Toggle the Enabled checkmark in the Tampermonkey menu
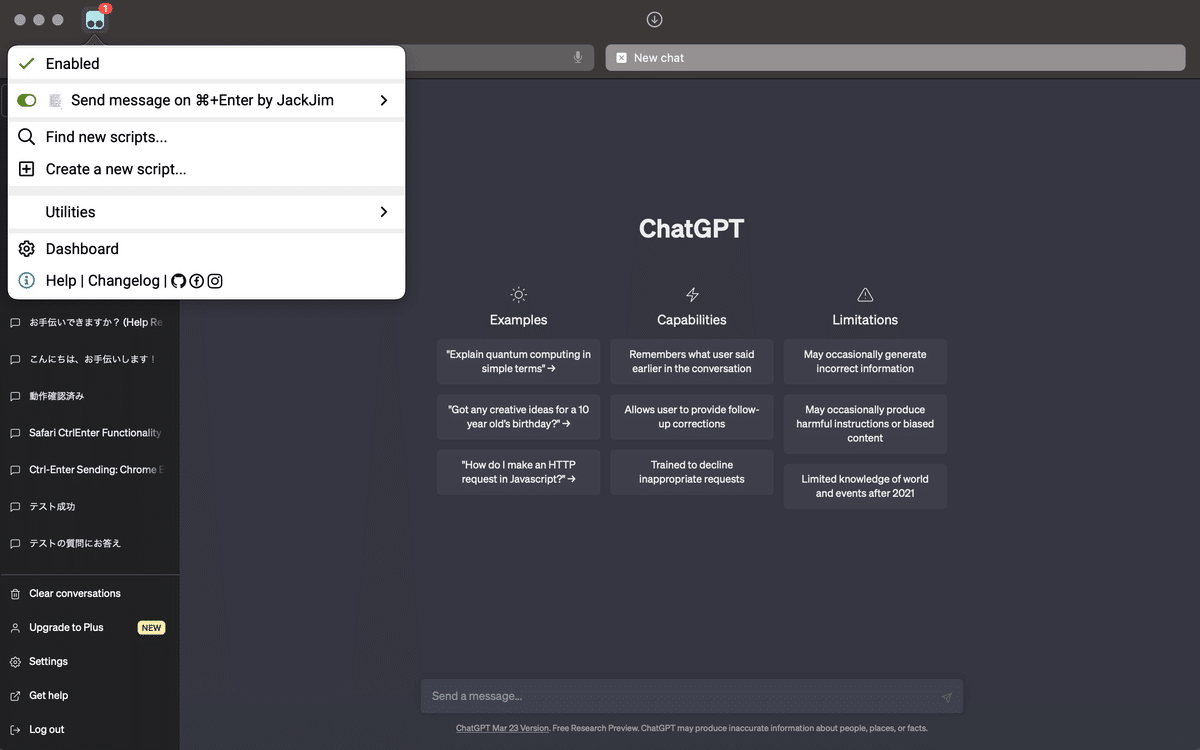 click(27, 63)
